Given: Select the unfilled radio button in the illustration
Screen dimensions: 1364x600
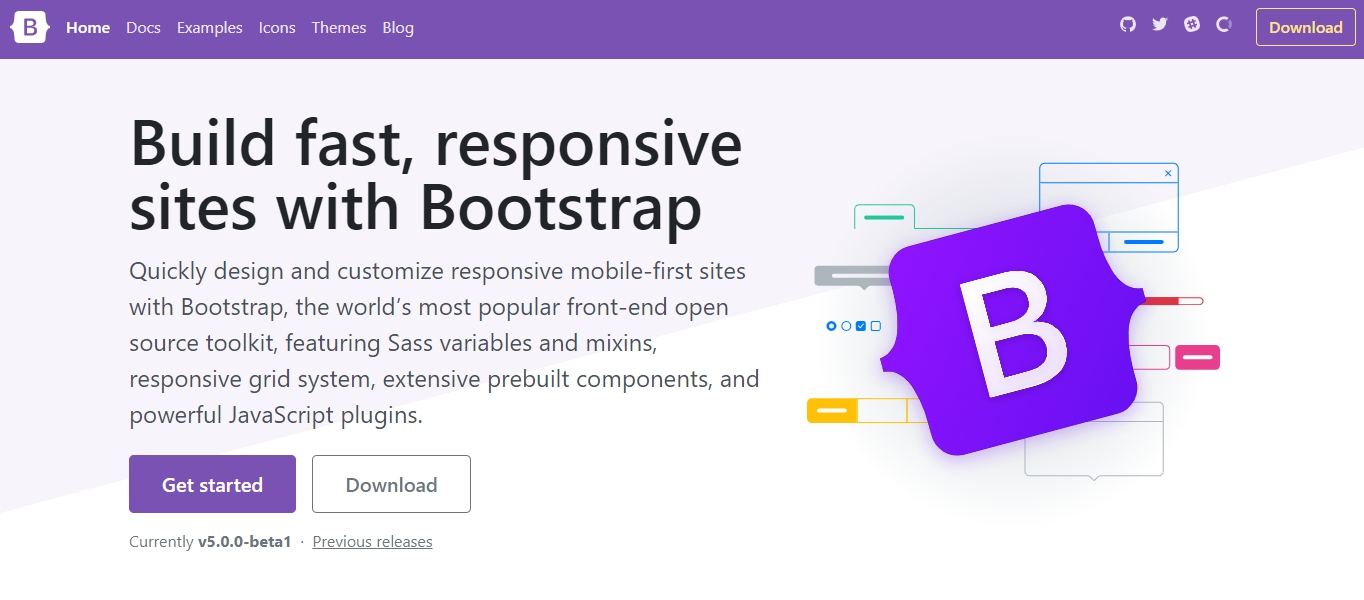Looking at the screenshot, I should (x=845, y=325).
